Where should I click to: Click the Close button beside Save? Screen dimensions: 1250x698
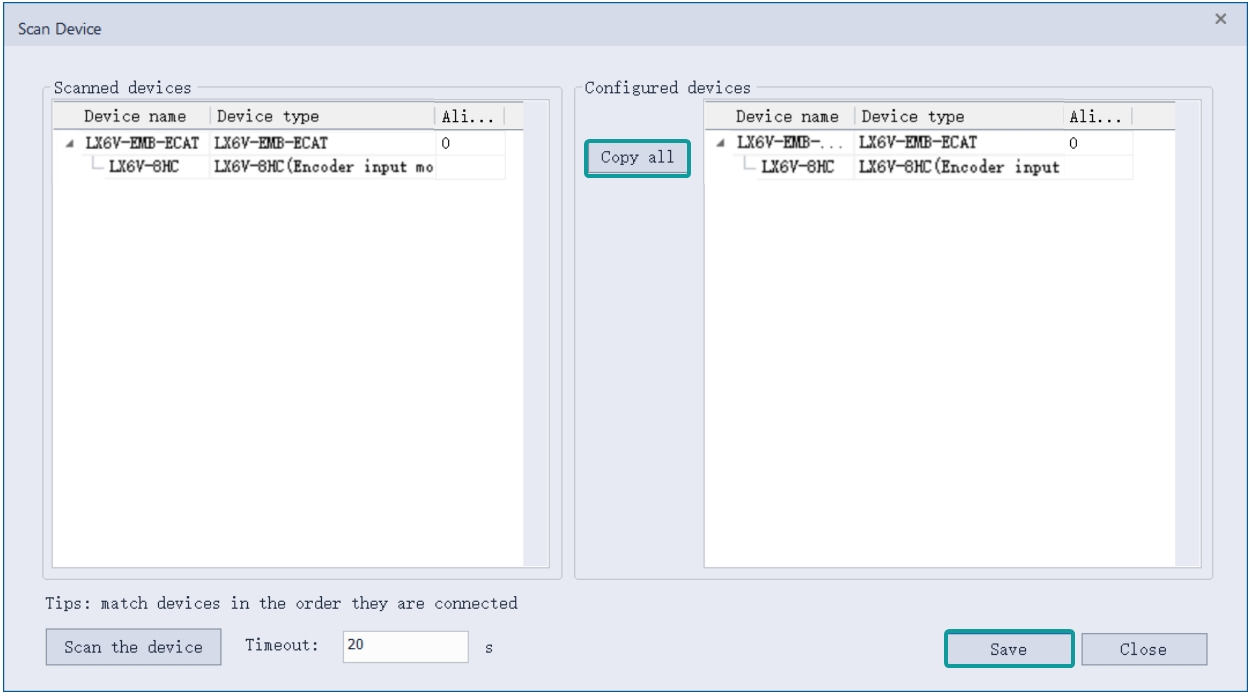[1143, 649]
